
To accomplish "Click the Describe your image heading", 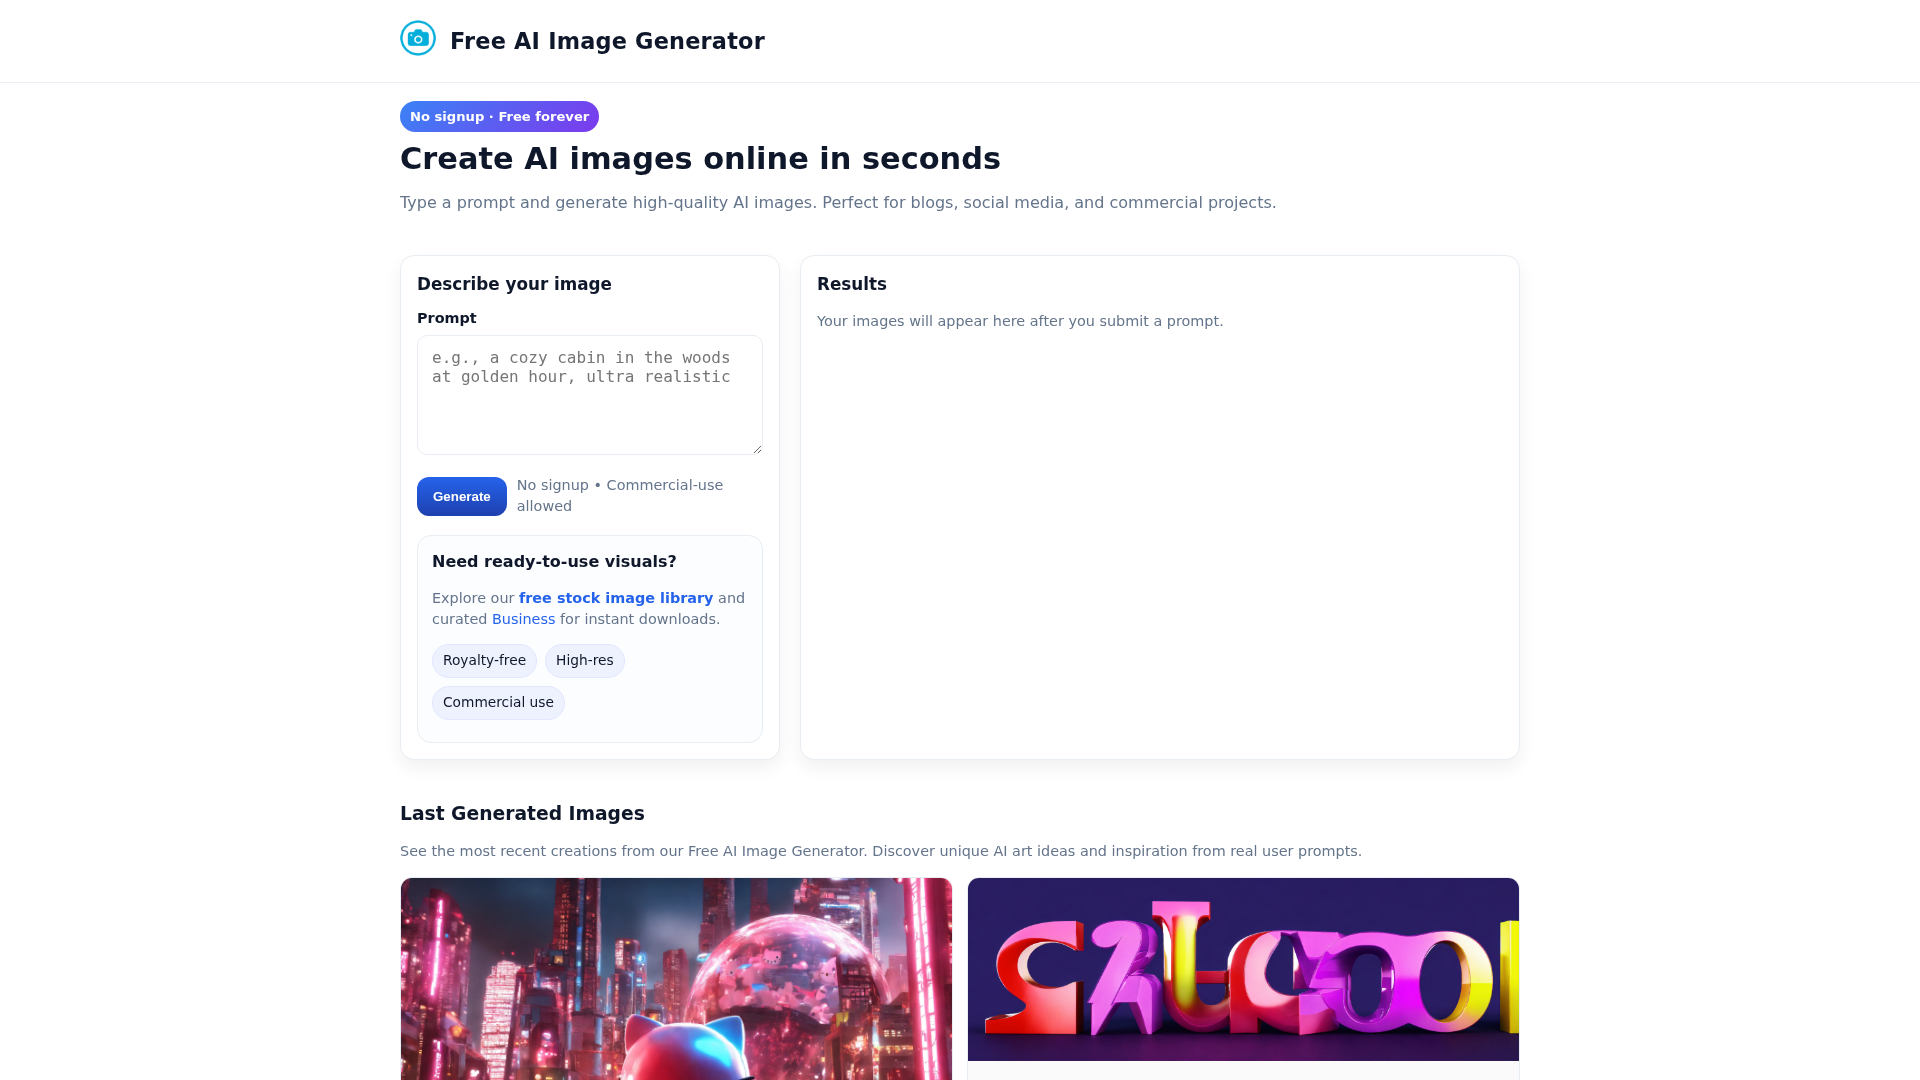I will 514,284.
